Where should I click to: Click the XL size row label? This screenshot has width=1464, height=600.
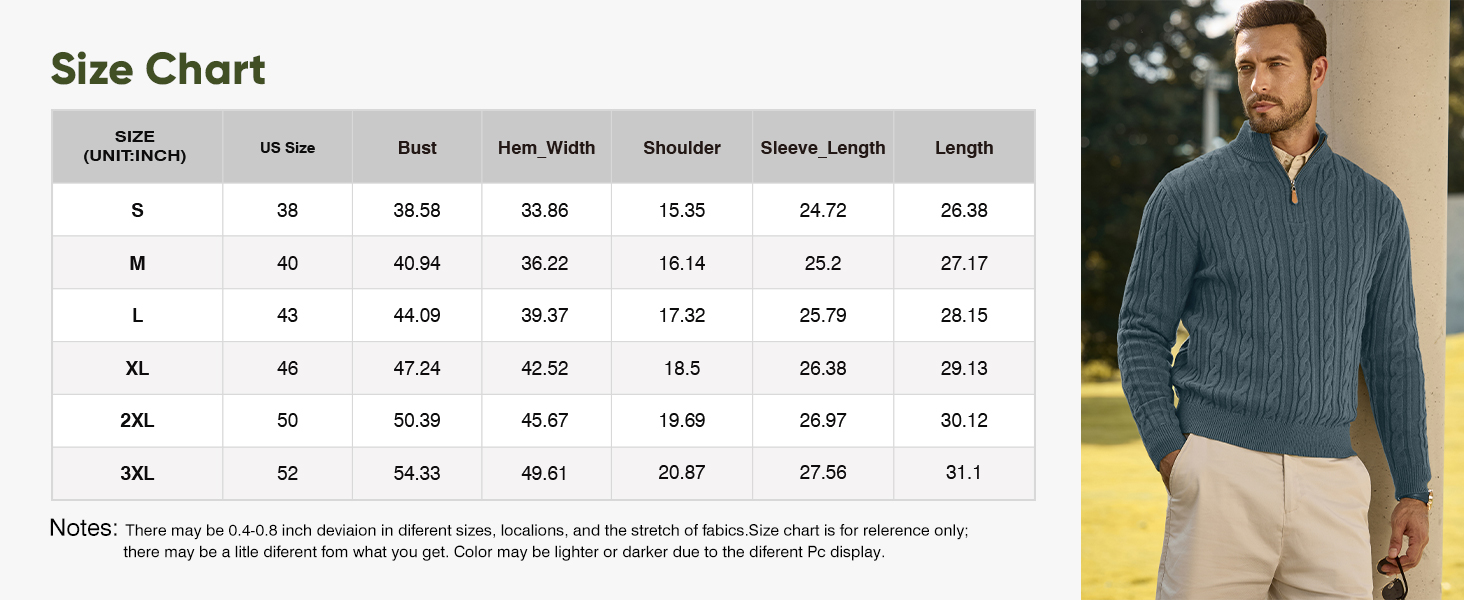[x=137, y=368]
